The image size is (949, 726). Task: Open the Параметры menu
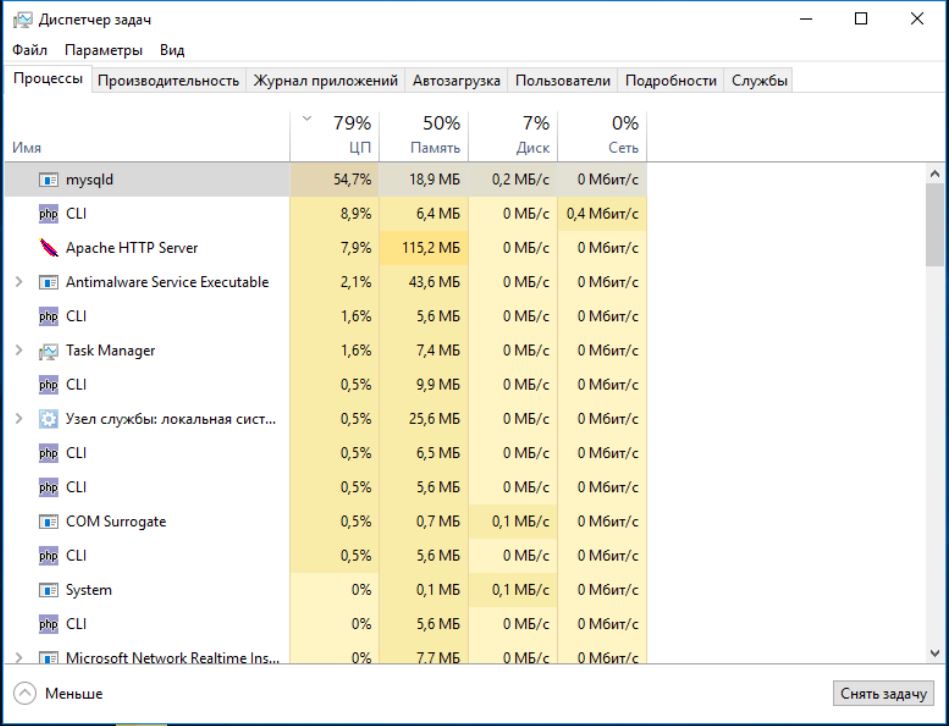click(x=103, y=50)
